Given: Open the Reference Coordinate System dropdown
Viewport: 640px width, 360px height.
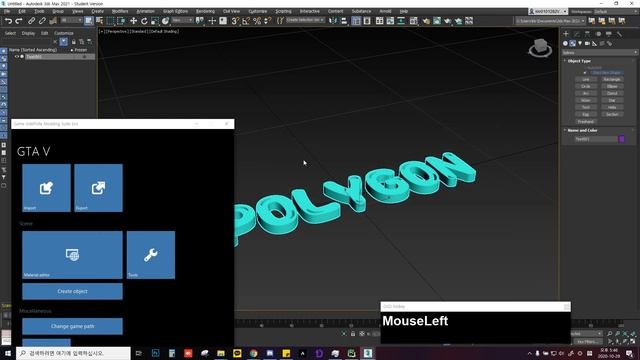Looking at the screenshot, I should coord(182,20).
